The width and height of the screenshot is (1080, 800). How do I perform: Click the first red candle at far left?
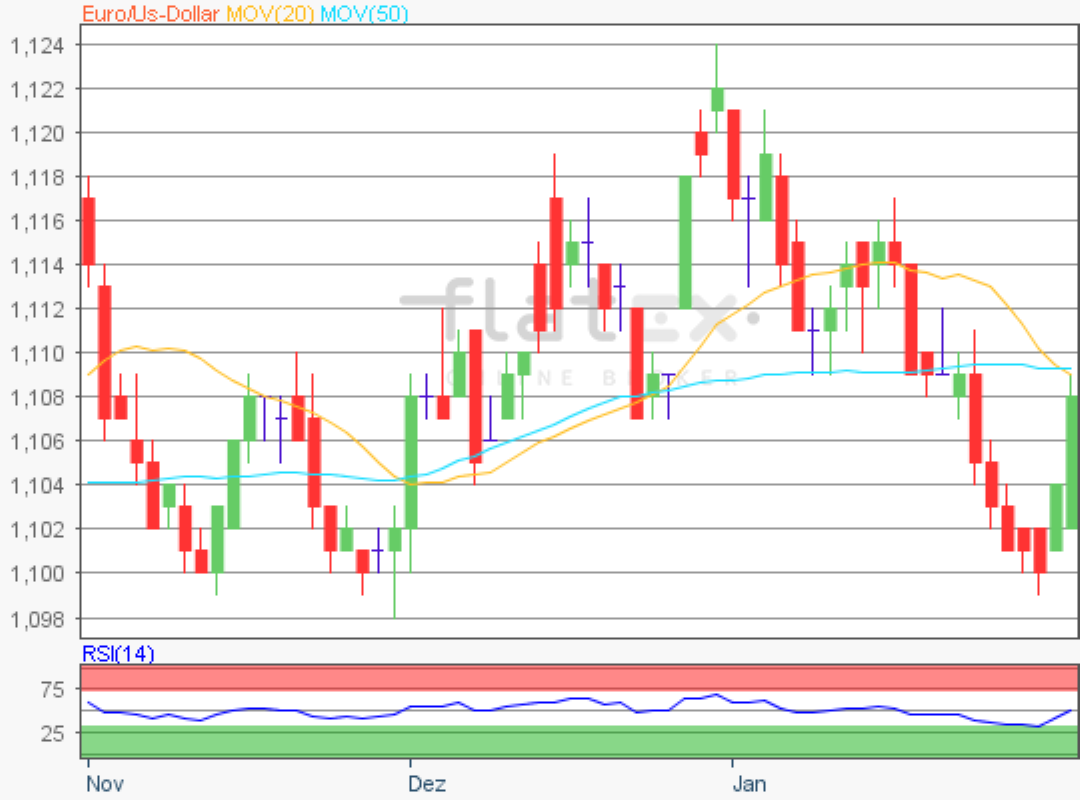88,230
